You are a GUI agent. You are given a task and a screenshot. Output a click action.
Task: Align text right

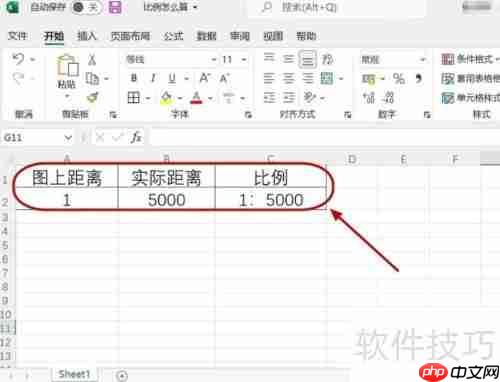[x=307, y=79]
